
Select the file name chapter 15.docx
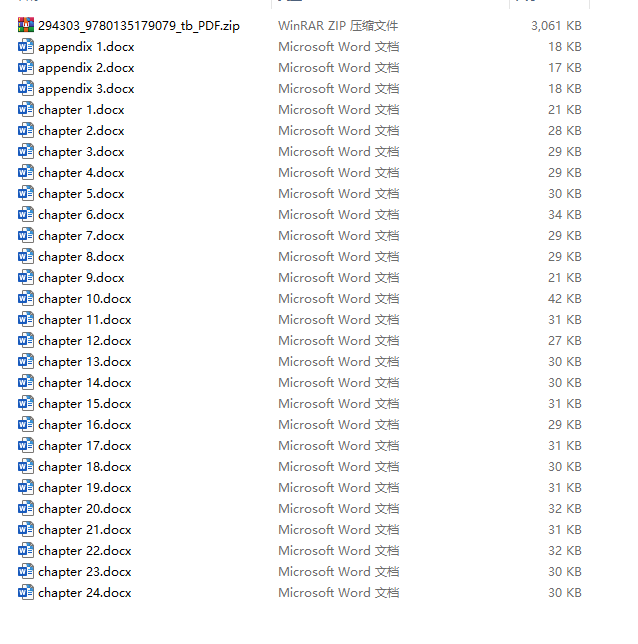pyautogui.click(x=85, y=404)
